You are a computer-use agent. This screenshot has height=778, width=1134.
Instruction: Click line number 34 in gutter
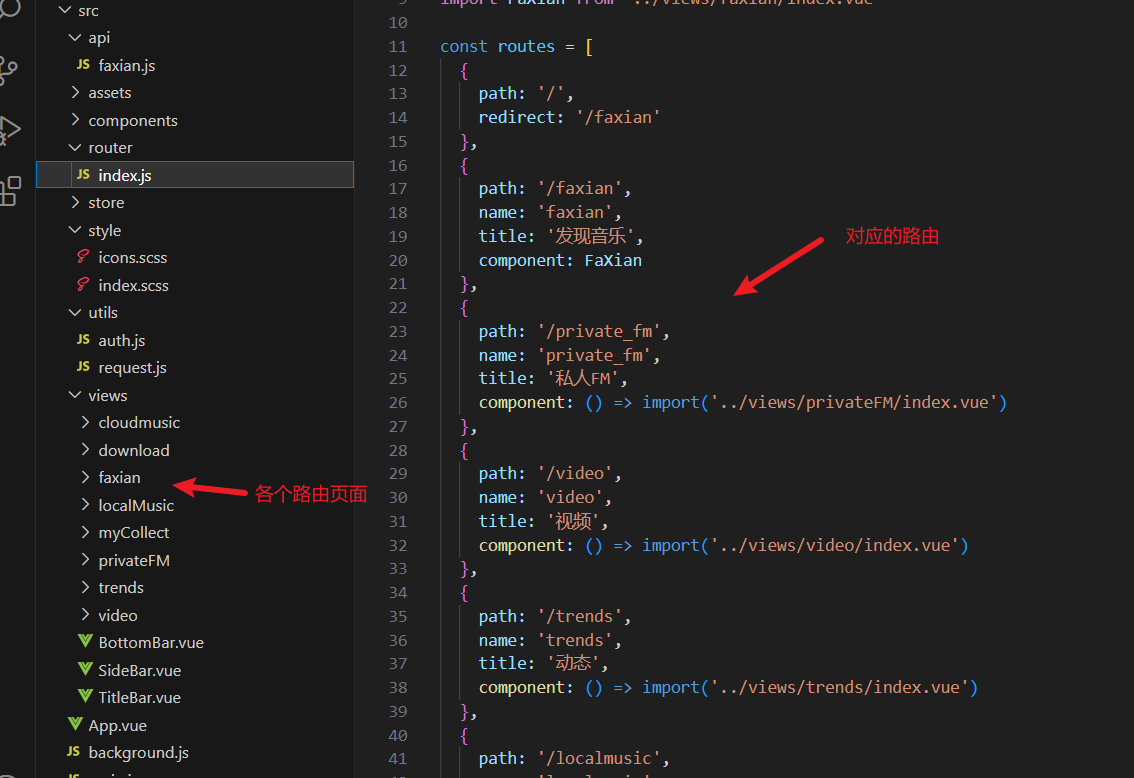click(398, 592)
